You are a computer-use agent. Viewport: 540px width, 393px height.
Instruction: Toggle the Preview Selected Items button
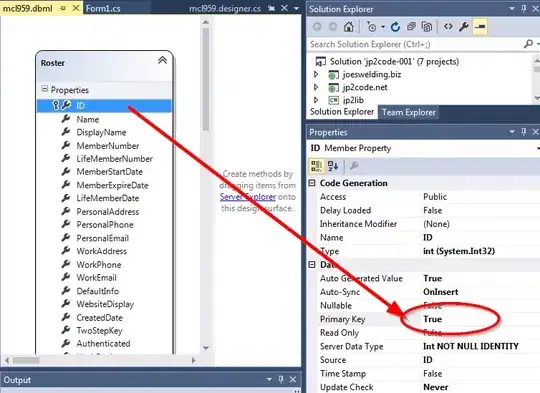(480, 27)
